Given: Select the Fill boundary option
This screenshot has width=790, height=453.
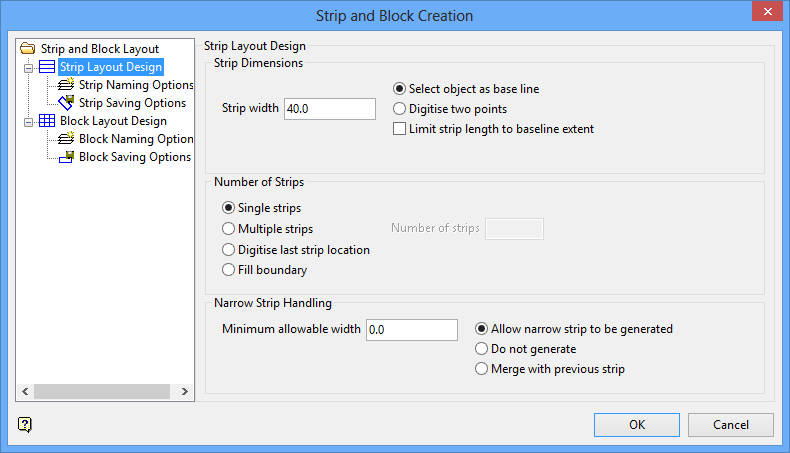Looking at the screenshot, I should click(x=229, y=270).
